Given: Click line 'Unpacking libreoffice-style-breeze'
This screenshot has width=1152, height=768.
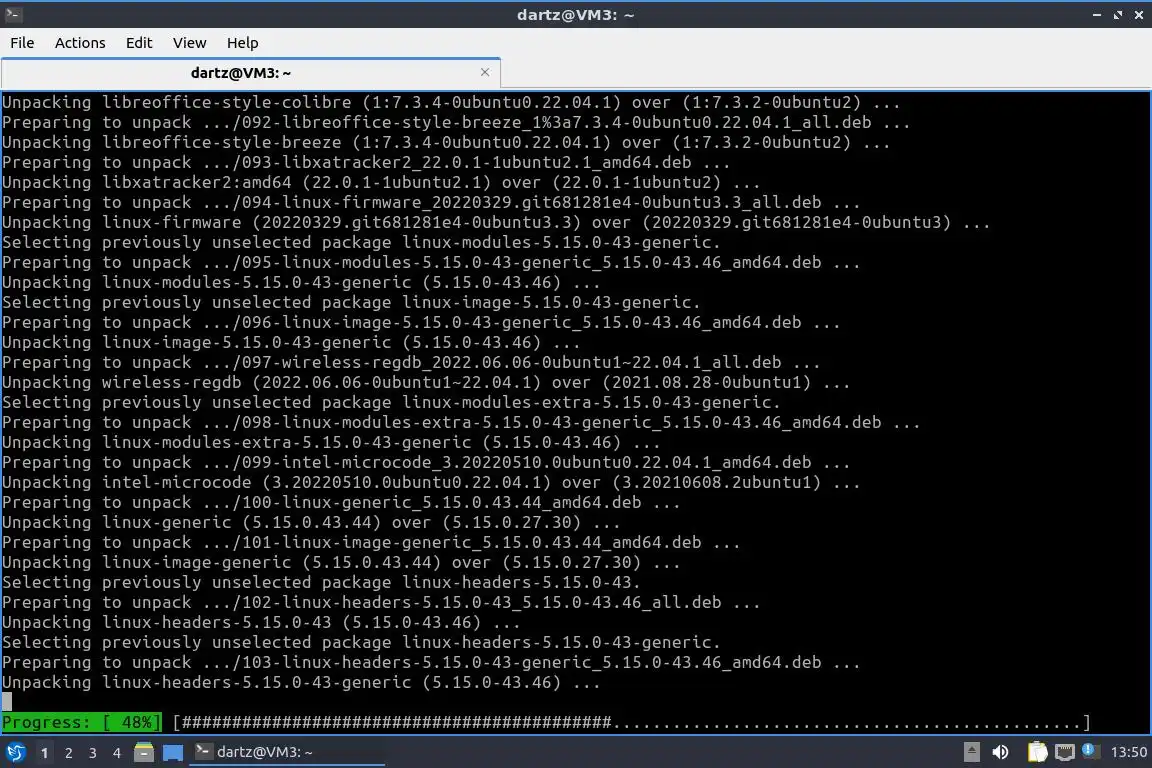Looking at the screenshot, I should 446,142.
